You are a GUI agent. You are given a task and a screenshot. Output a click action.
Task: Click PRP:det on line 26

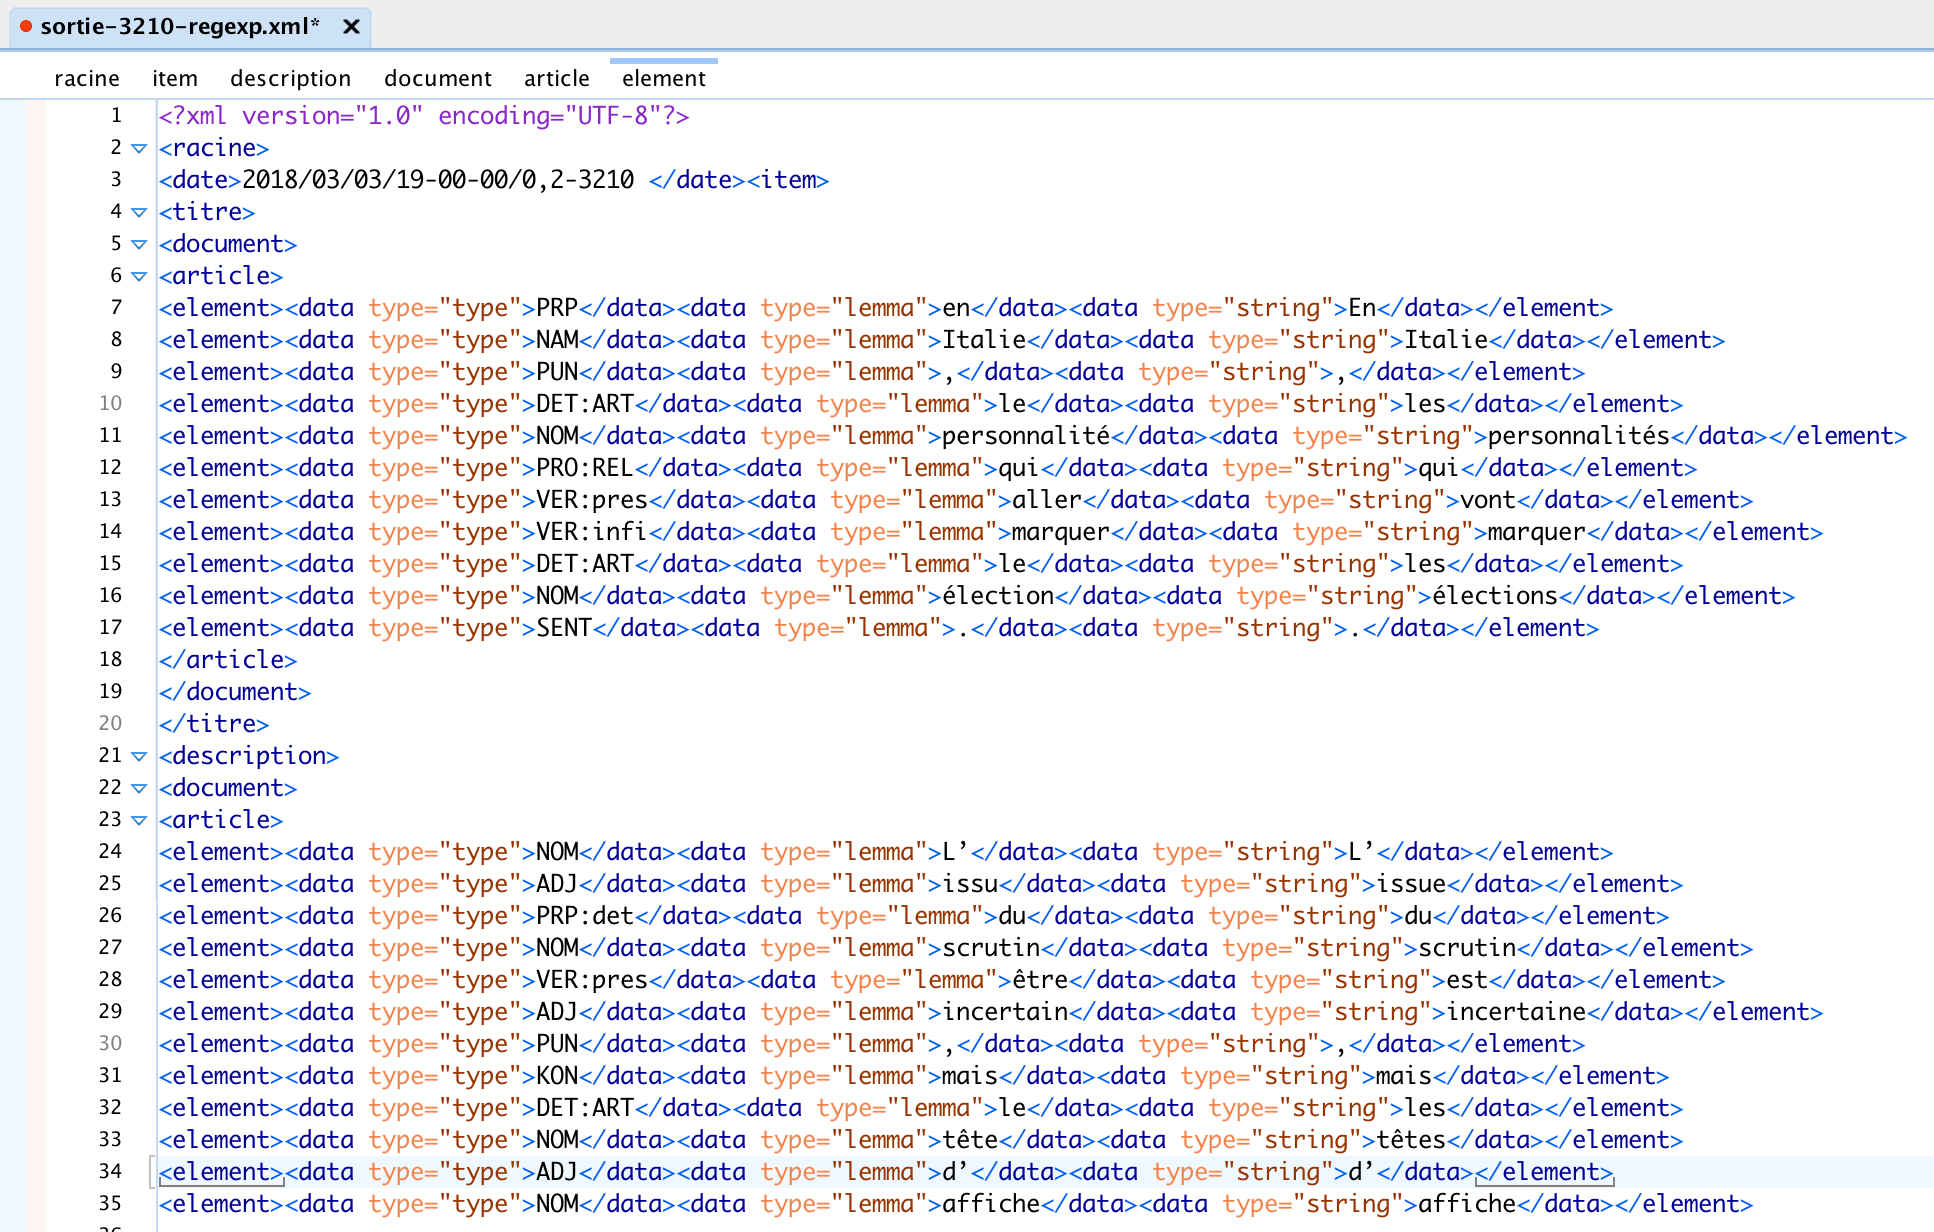pos(585,916)
